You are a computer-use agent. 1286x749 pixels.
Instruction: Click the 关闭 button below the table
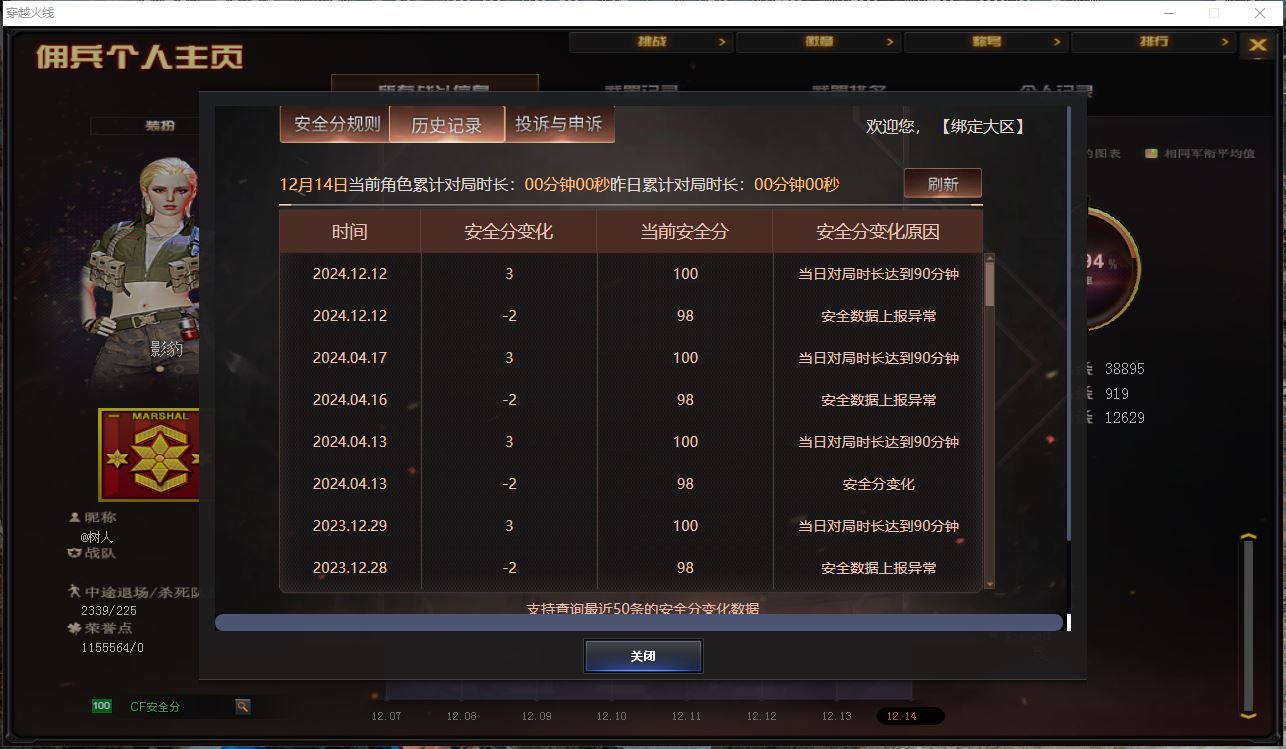pyautogui.click(x=643, y=656)
